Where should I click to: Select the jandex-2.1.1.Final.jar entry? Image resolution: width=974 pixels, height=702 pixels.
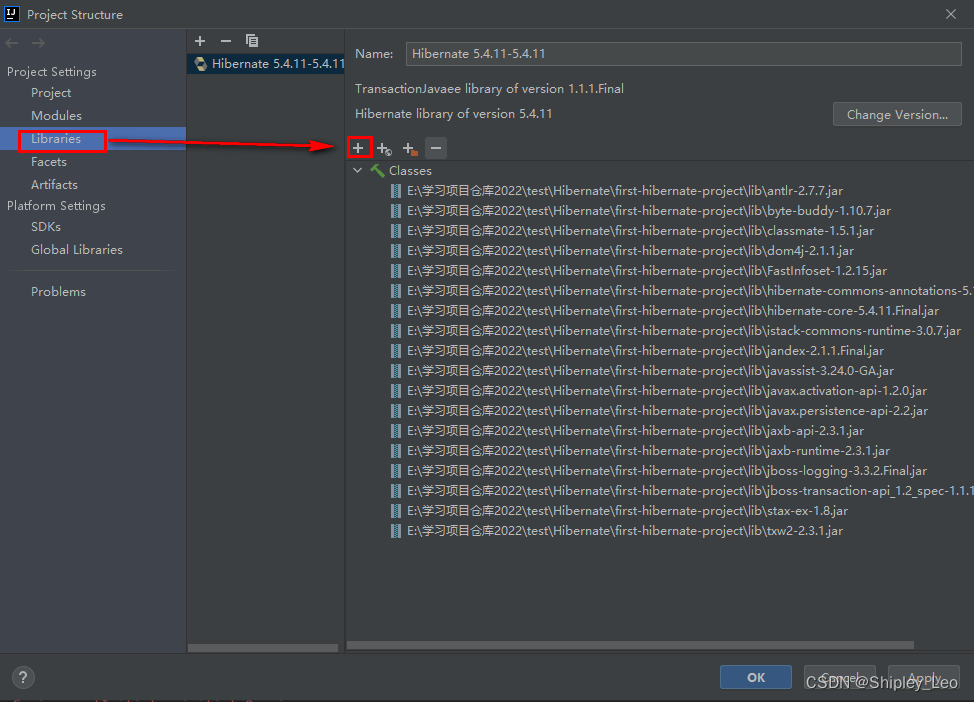(645, 351)
